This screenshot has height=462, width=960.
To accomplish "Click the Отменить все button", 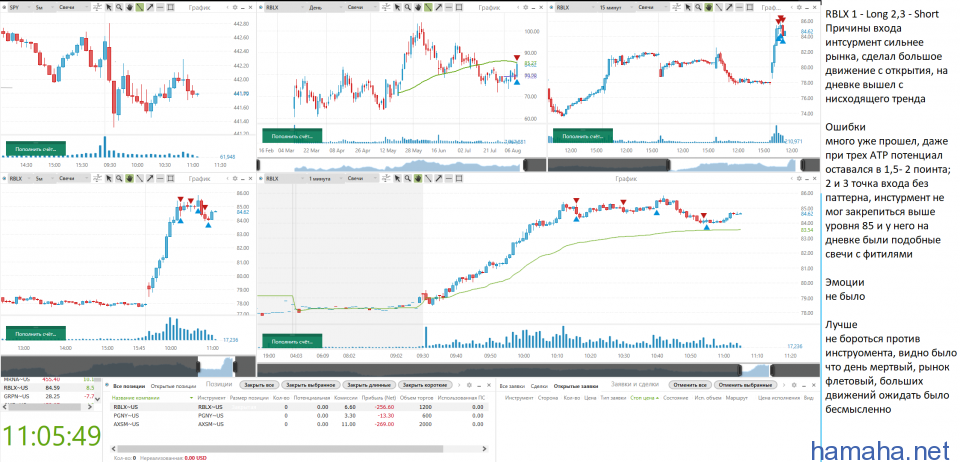I will [x=690, y=385].
